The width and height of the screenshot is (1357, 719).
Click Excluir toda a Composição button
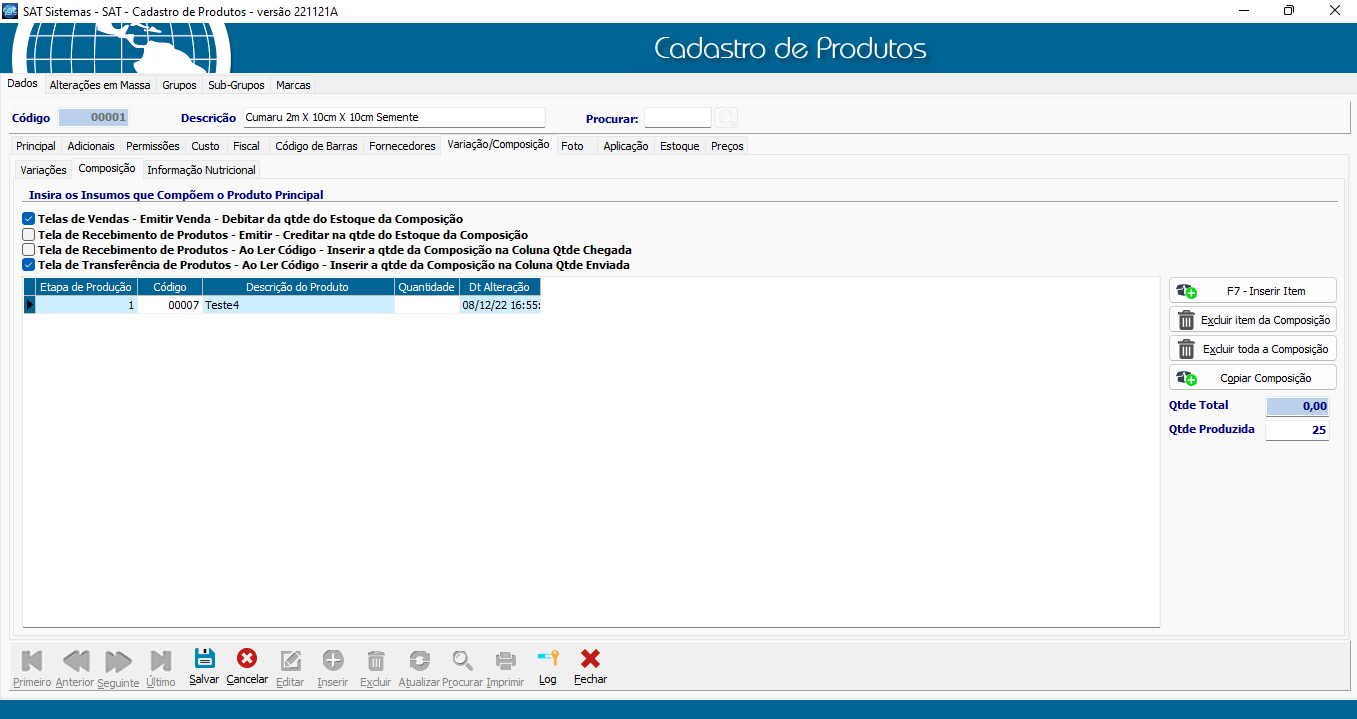(1252, 349)
